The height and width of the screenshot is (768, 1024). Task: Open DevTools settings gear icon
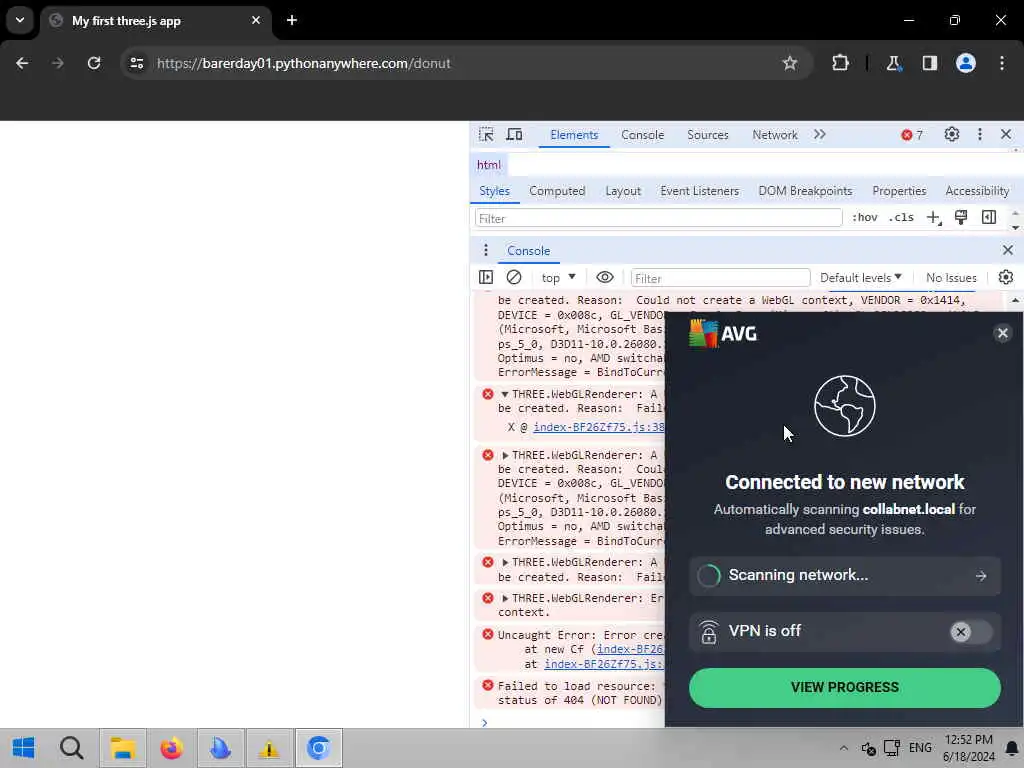pos(952,135)
